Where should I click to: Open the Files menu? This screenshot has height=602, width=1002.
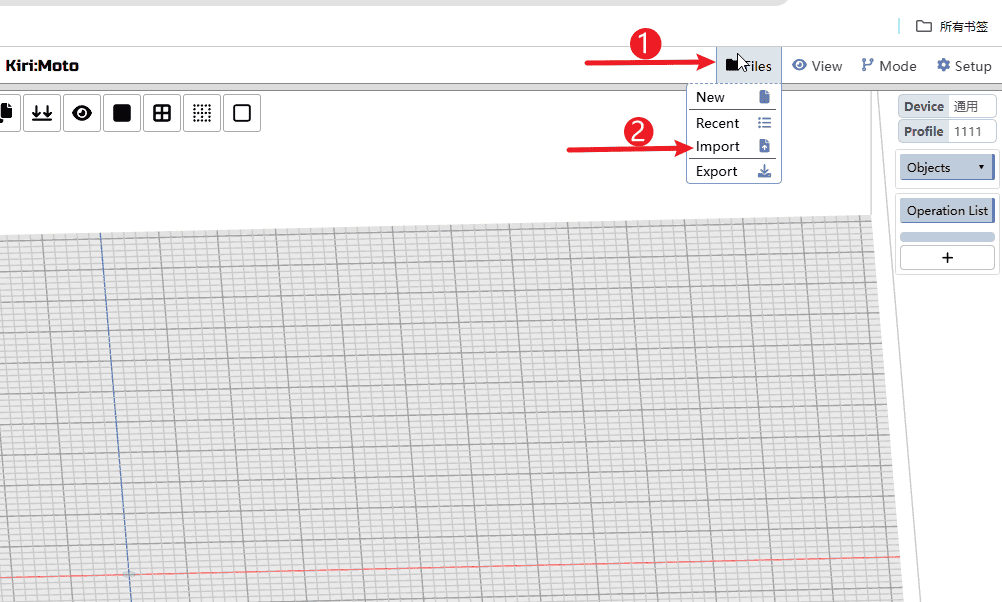click(749, 66)
